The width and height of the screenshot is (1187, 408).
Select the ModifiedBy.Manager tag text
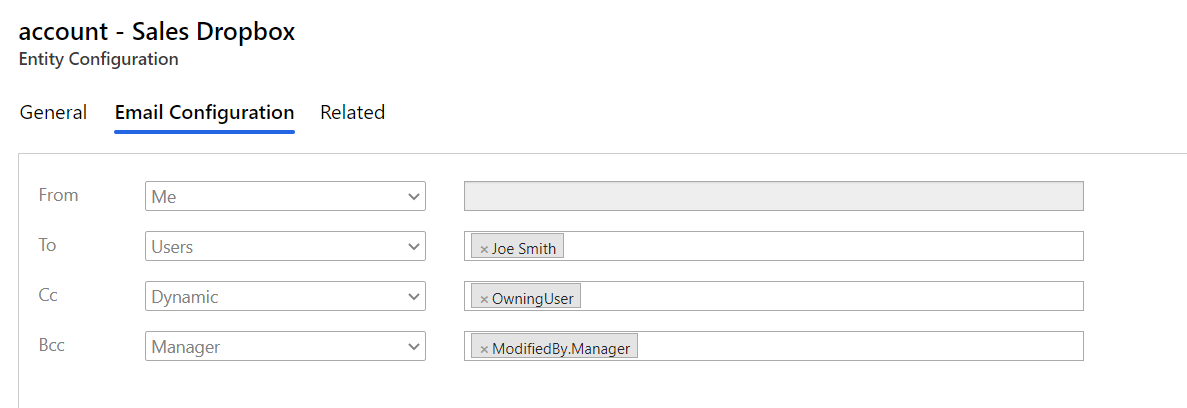pyautogui.click(x=561, y=348)
